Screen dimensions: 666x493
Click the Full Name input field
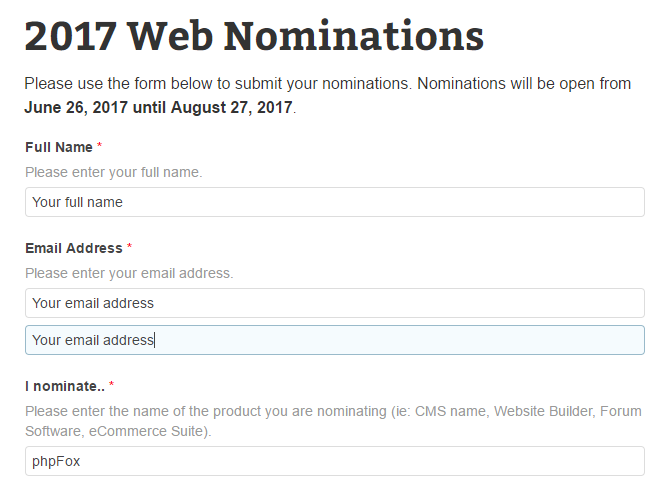[x=334, y=202]
